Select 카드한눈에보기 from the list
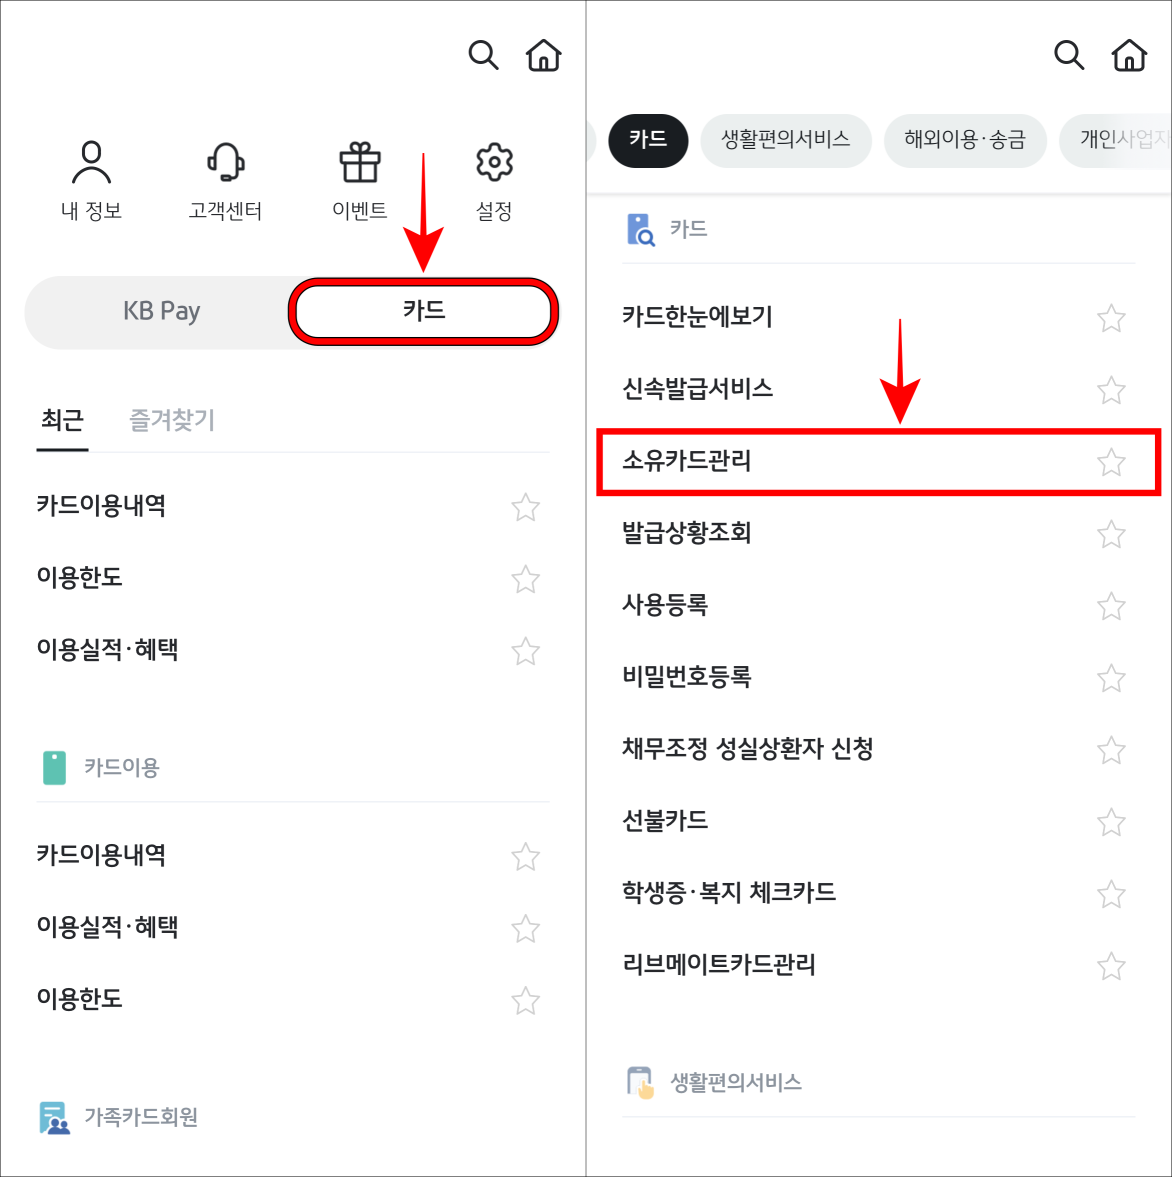 tap(698, 317)
